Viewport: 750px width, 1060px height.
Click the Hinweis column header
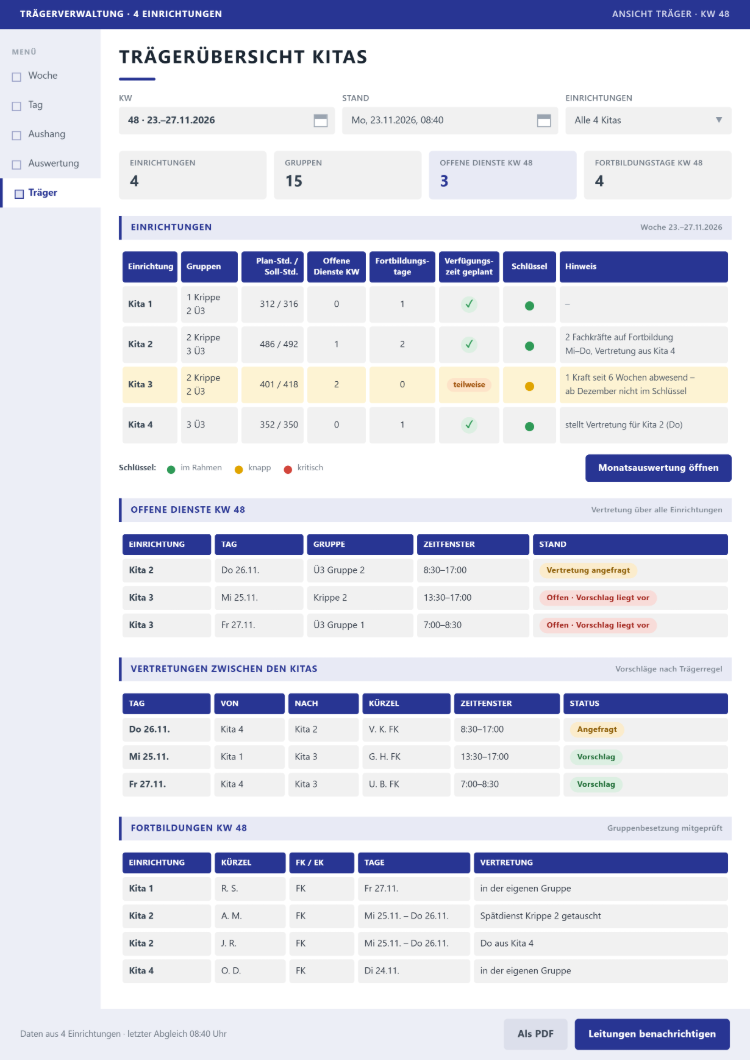tap(644, 266)
